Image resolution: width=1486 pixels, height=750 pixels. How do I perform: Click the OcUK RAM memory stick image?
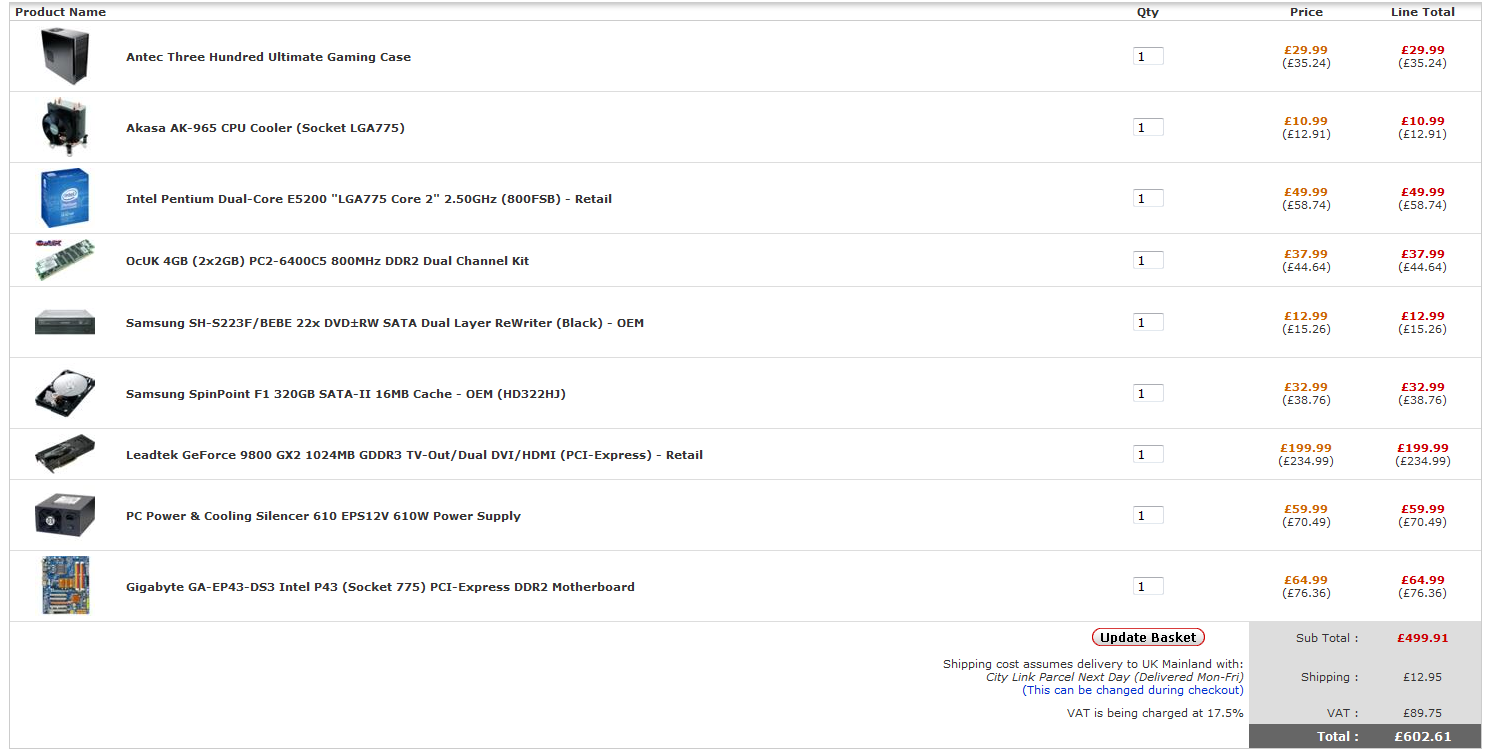[x=65, y=260]
